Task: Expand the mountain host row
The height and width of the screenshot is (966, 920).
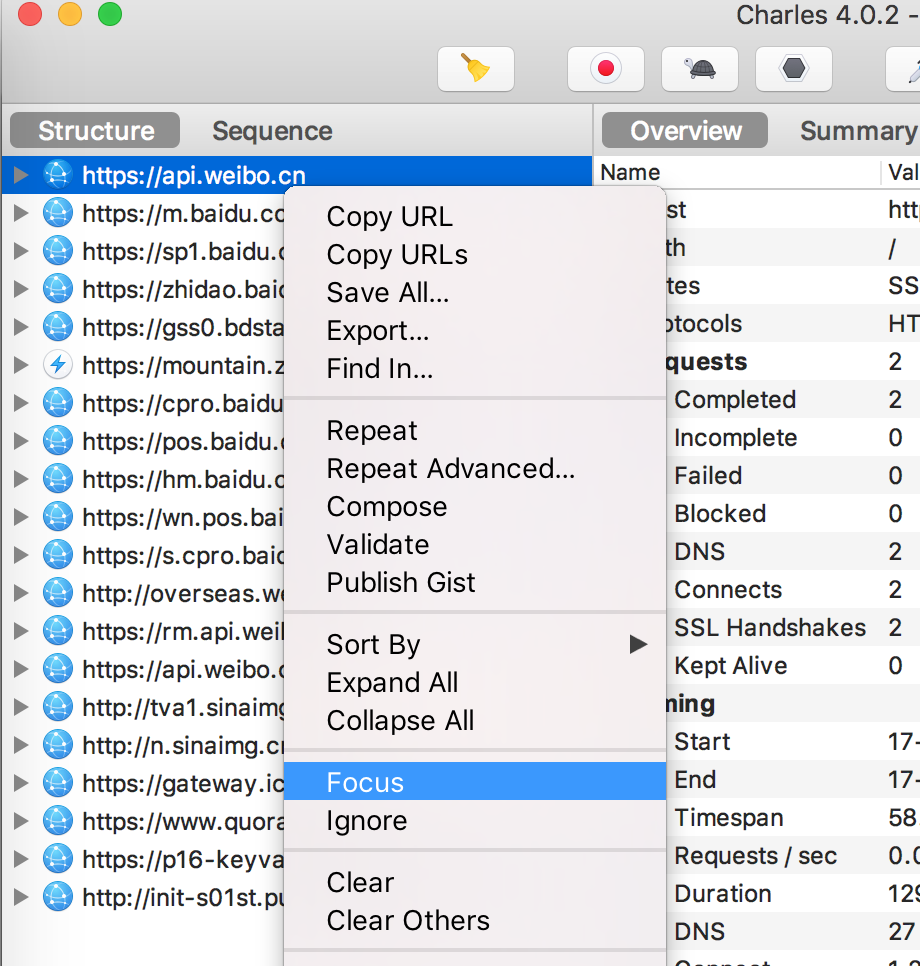Action: (x=21, y=365)
